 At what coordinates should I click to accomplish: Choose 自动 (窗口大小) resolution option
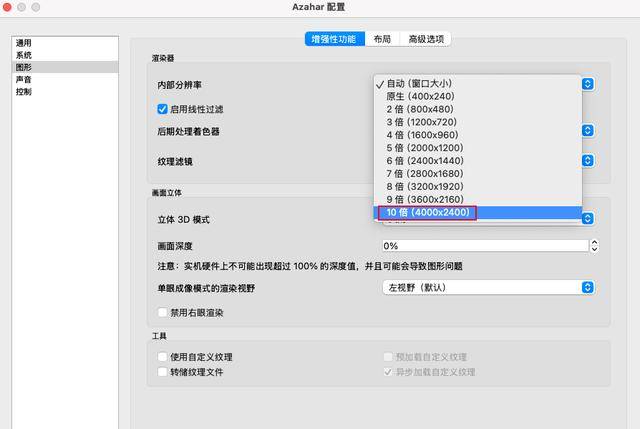click(478, 84)
